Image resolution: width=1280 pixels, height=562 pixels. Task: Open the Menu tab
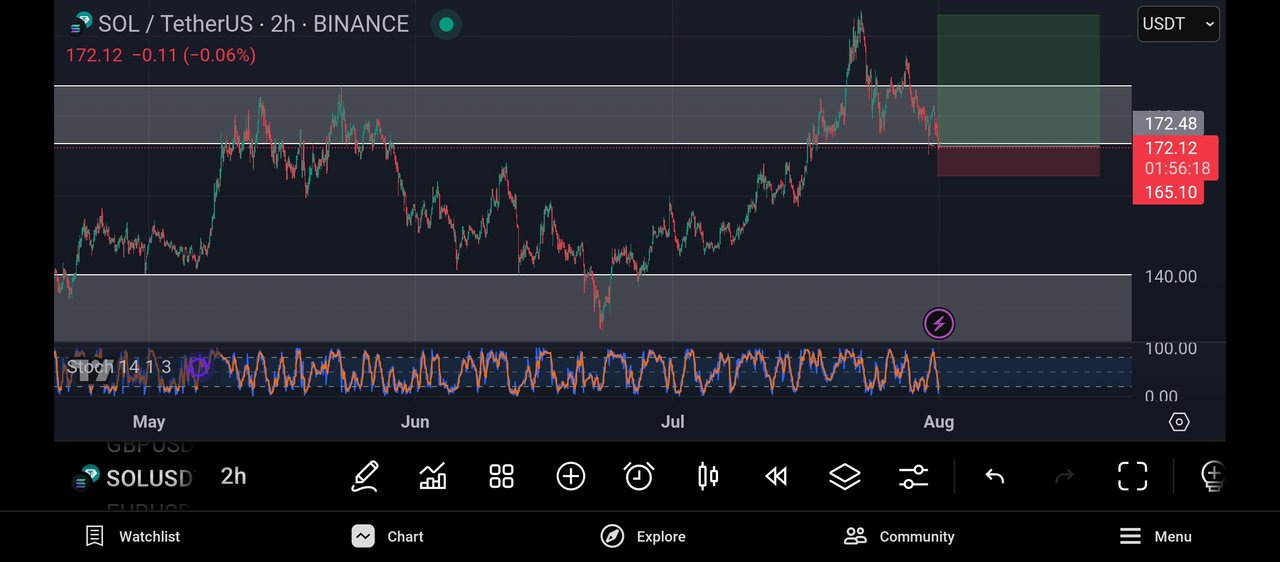pos(1155,536)
